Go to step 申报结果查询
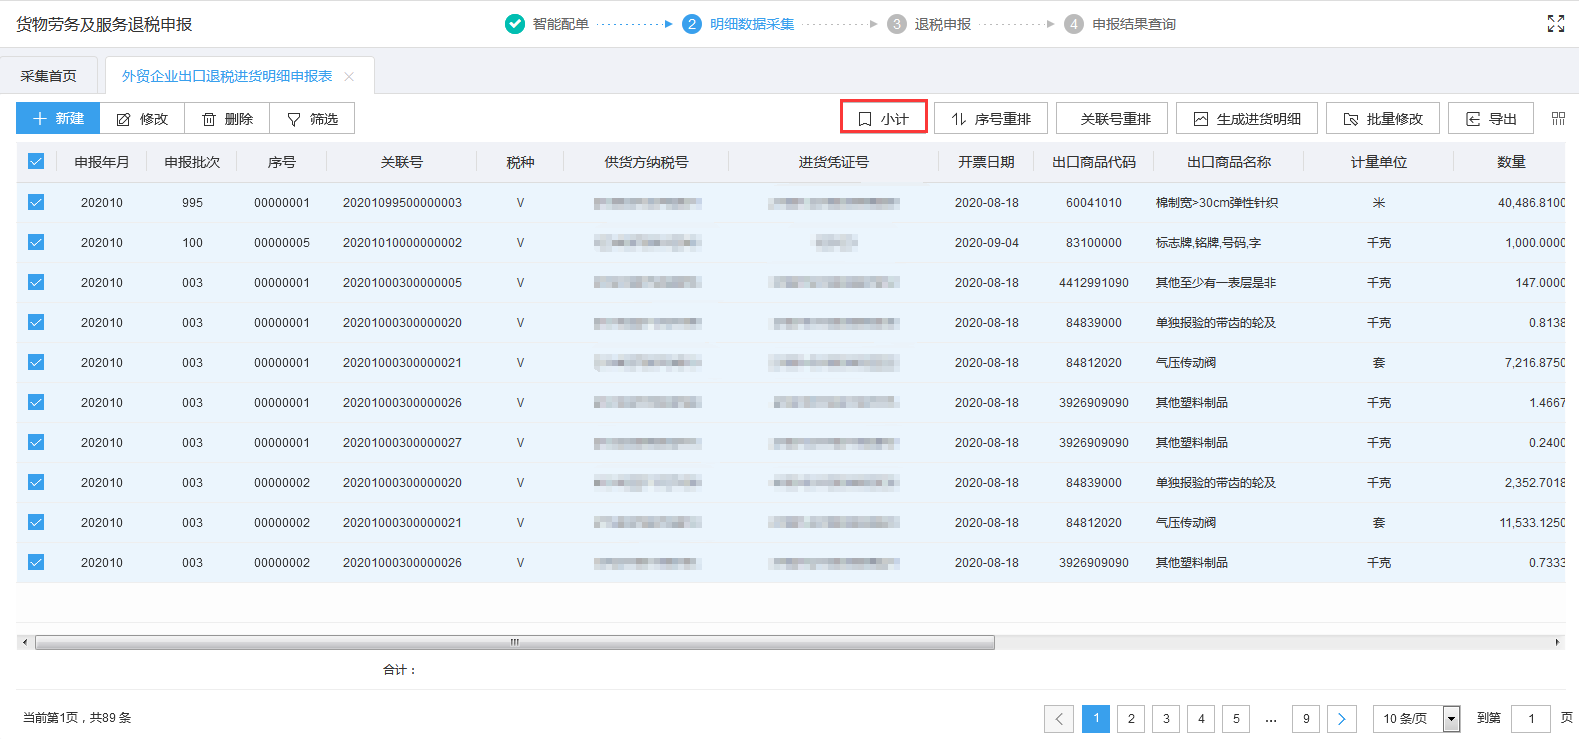The height and width of the screenshot is (739, 1579). (1120, 24)
